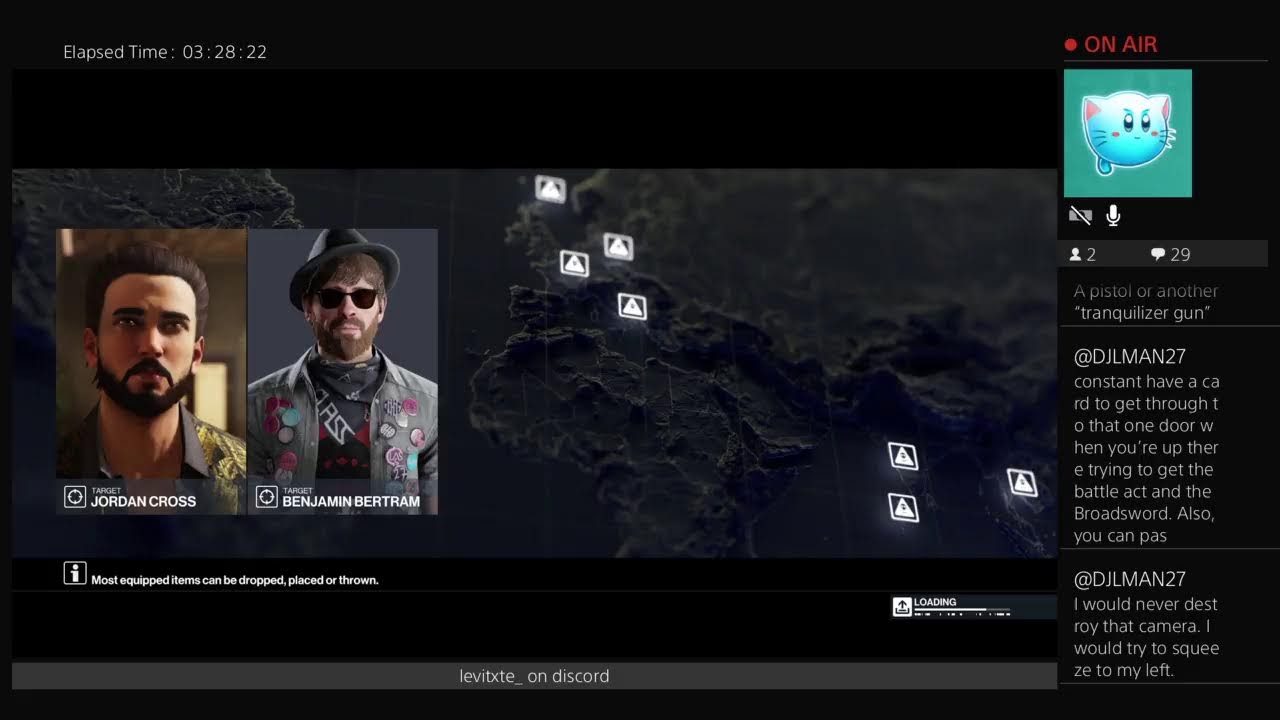Click the ON AIR label
The width and height of the screenshot is (1280, 720).
point(1121,45)
